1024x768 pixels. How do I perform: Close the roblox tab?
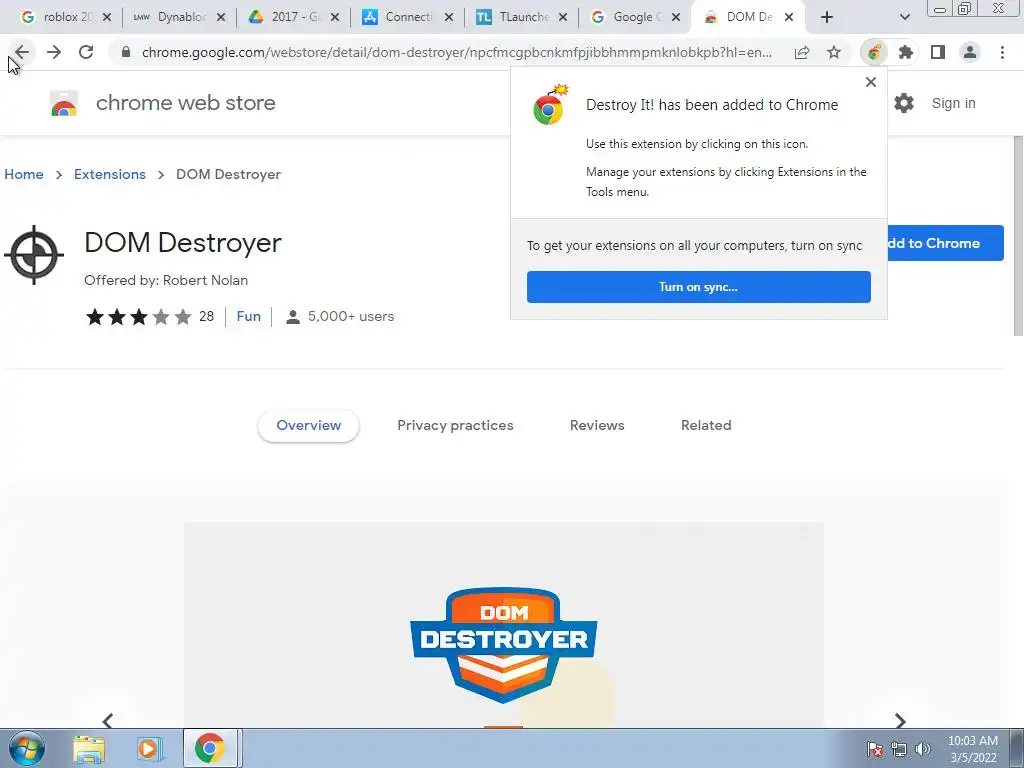click(x=107, y=18)
